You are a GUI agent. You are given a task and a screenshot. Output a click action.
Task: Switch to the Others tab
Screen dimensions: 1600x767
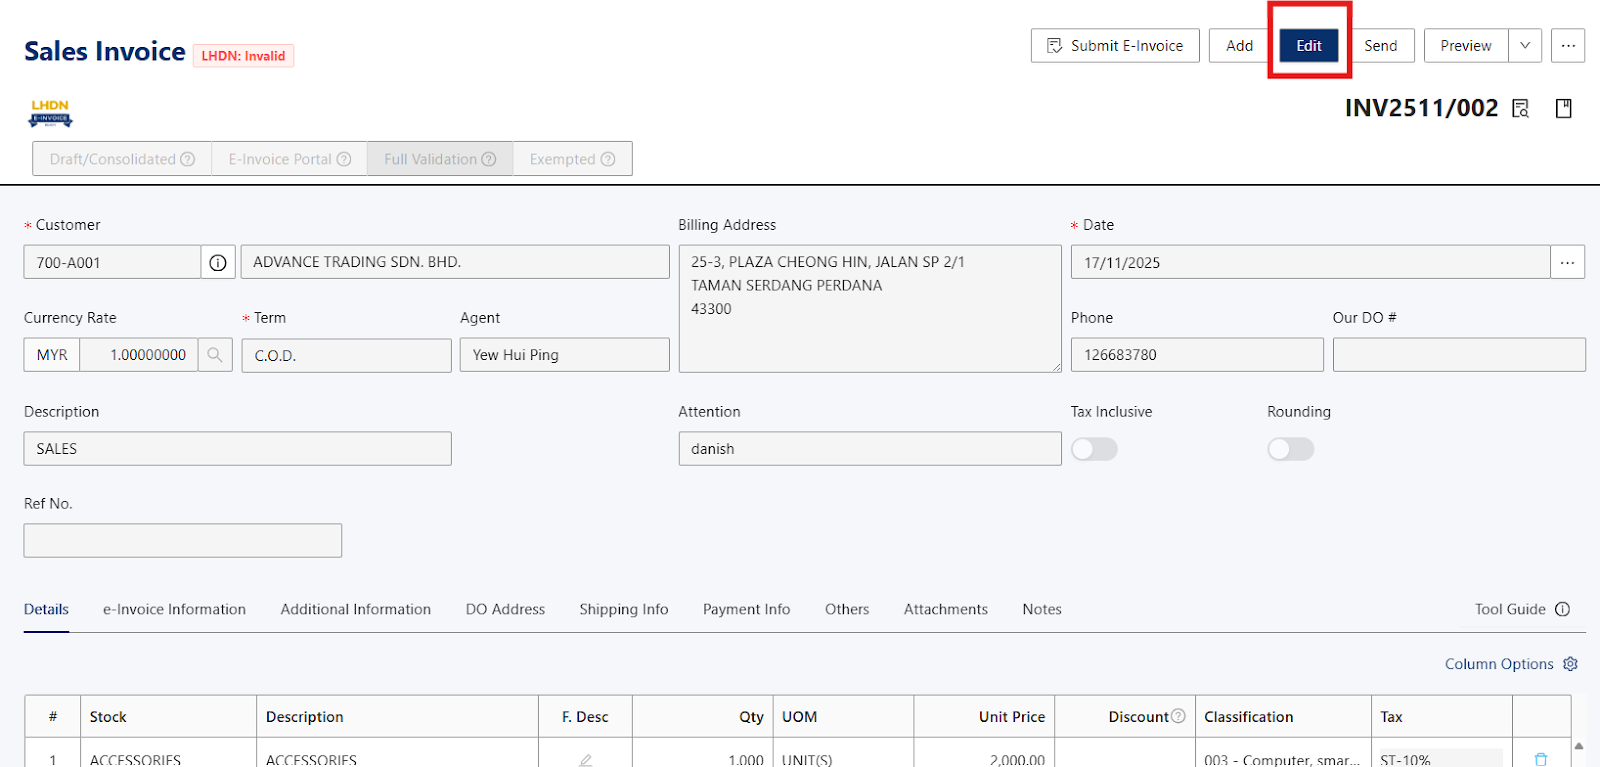click(x=847, y=609)
